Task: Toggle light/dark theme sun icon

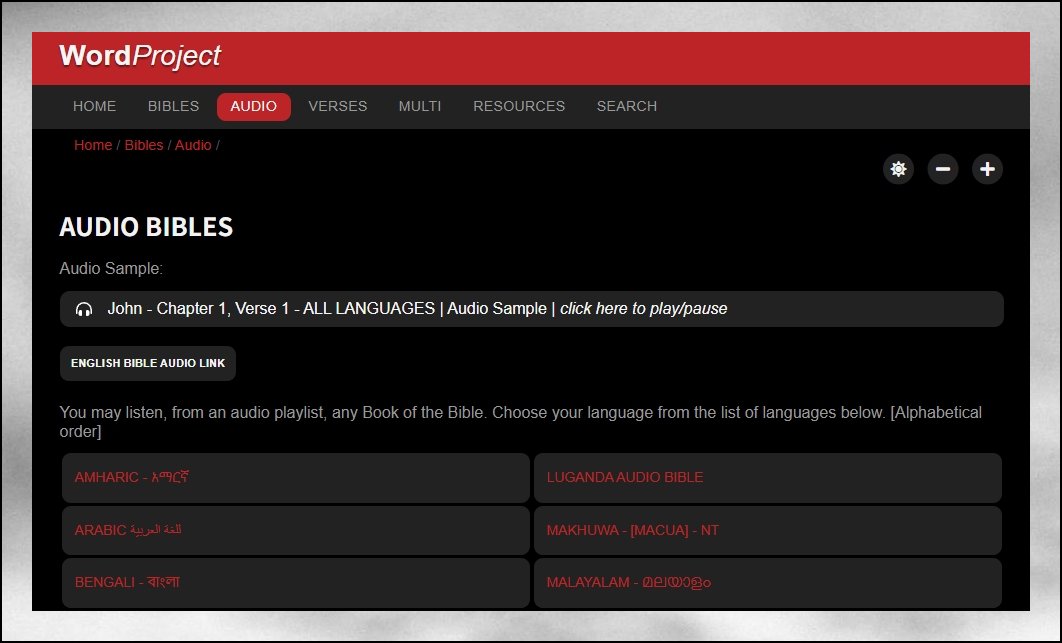Action: (898, 169)
